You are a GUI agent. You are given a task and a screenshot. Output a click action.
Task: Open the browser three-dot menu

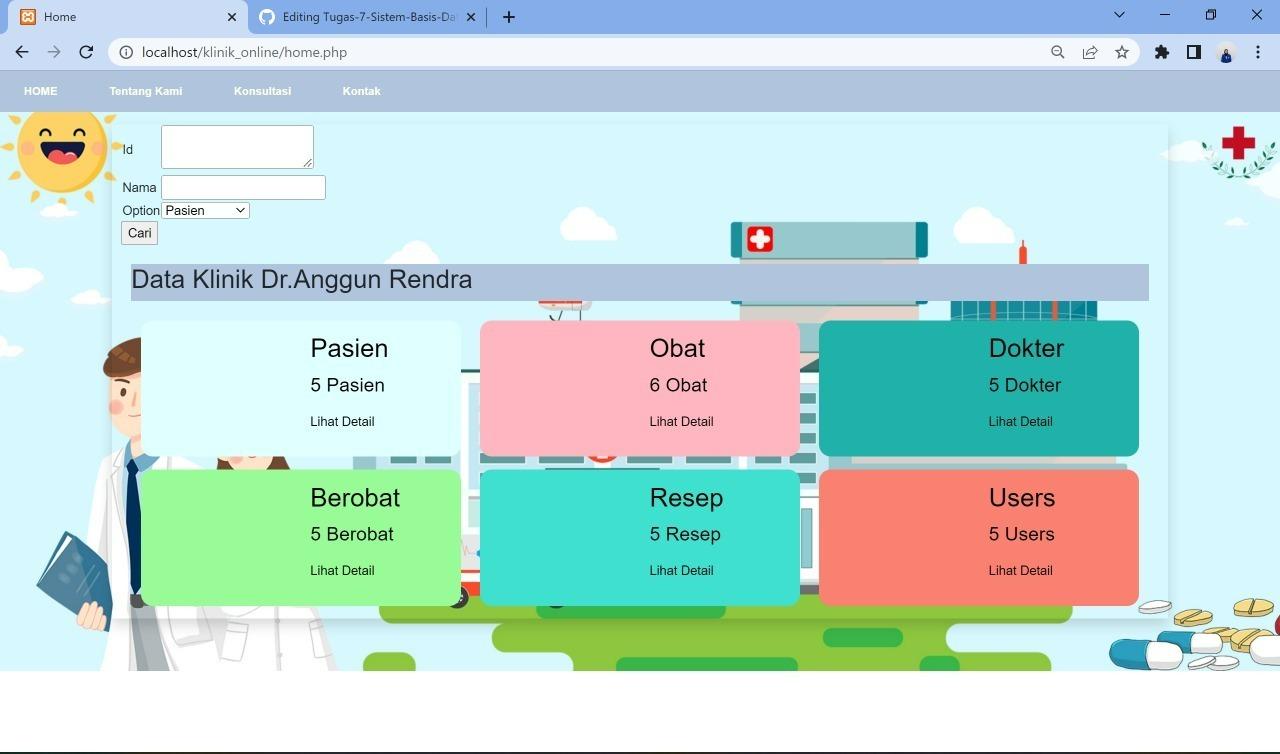(x=1258, y=52)
